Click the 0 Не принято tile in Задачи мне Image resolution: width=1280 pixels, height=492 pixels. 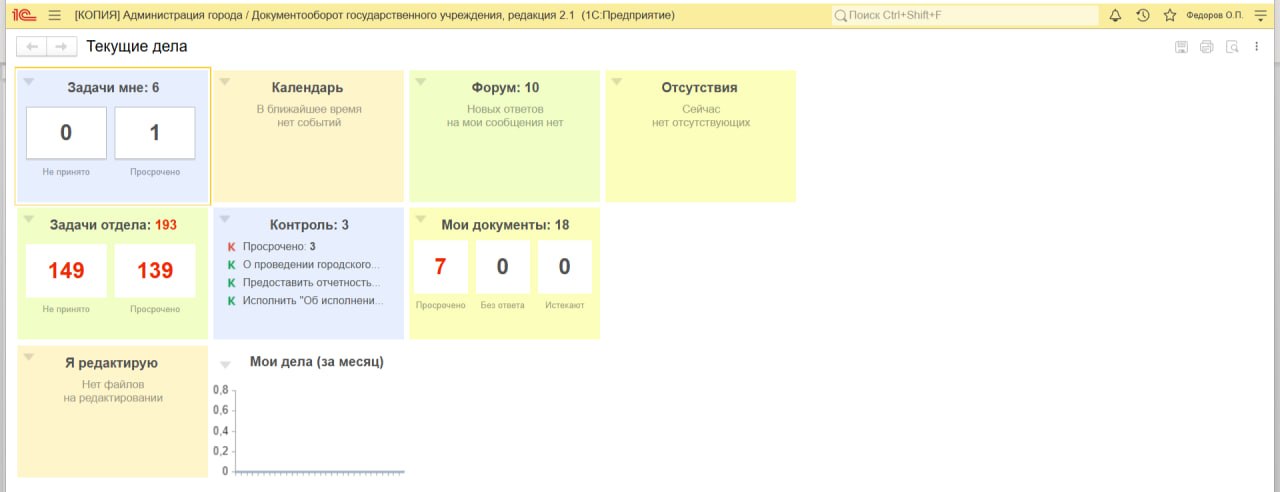pyautogui.click(x=66, y=133)
